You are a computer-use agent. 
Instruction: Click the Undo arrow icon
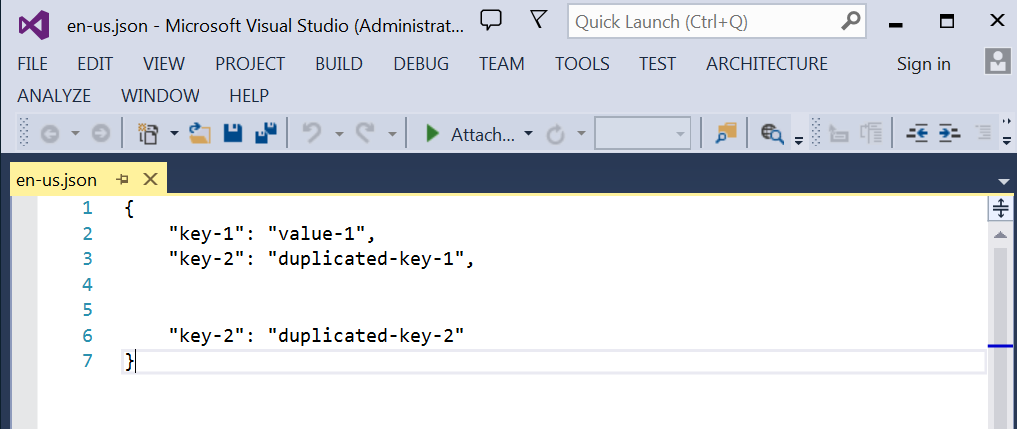pyautogui.click(x=312, y=134)
